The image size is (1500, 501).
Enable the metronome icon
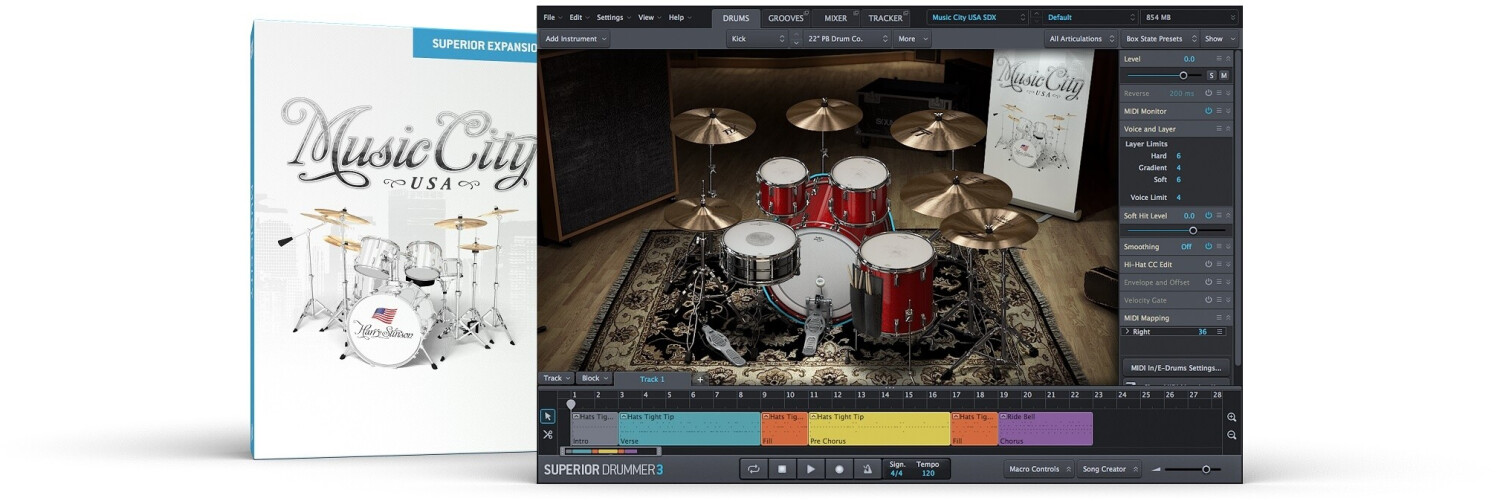pos(867,469)
